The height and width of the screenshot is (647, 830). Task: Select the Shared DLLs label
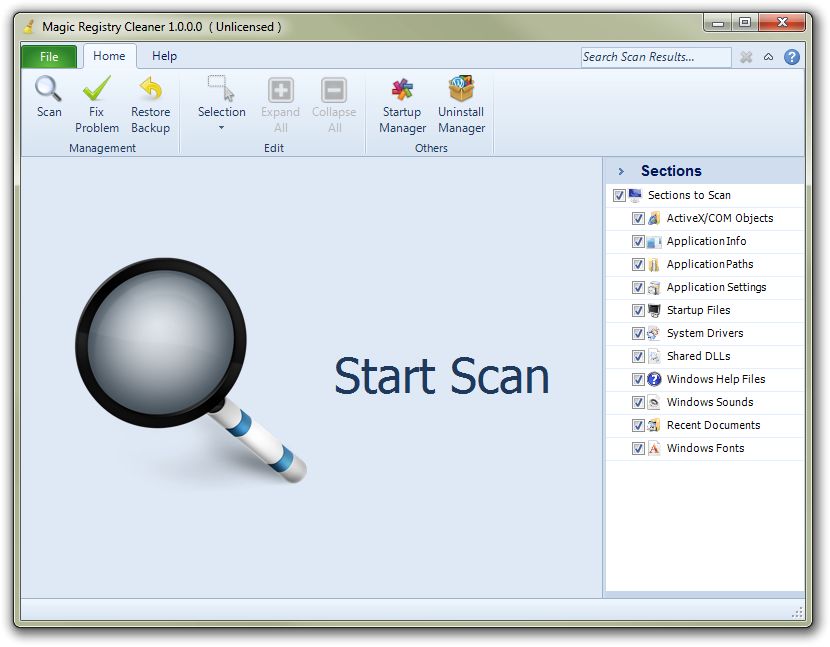point(698,356)
